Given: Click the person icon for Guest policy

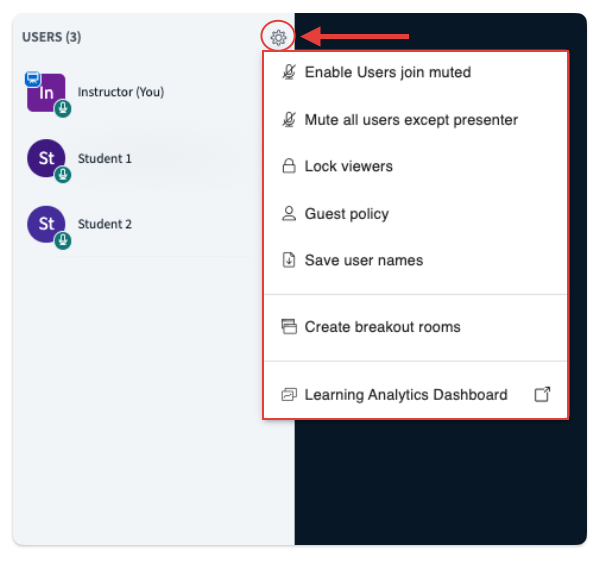Looking at the screenshot, I should point(289,214).
